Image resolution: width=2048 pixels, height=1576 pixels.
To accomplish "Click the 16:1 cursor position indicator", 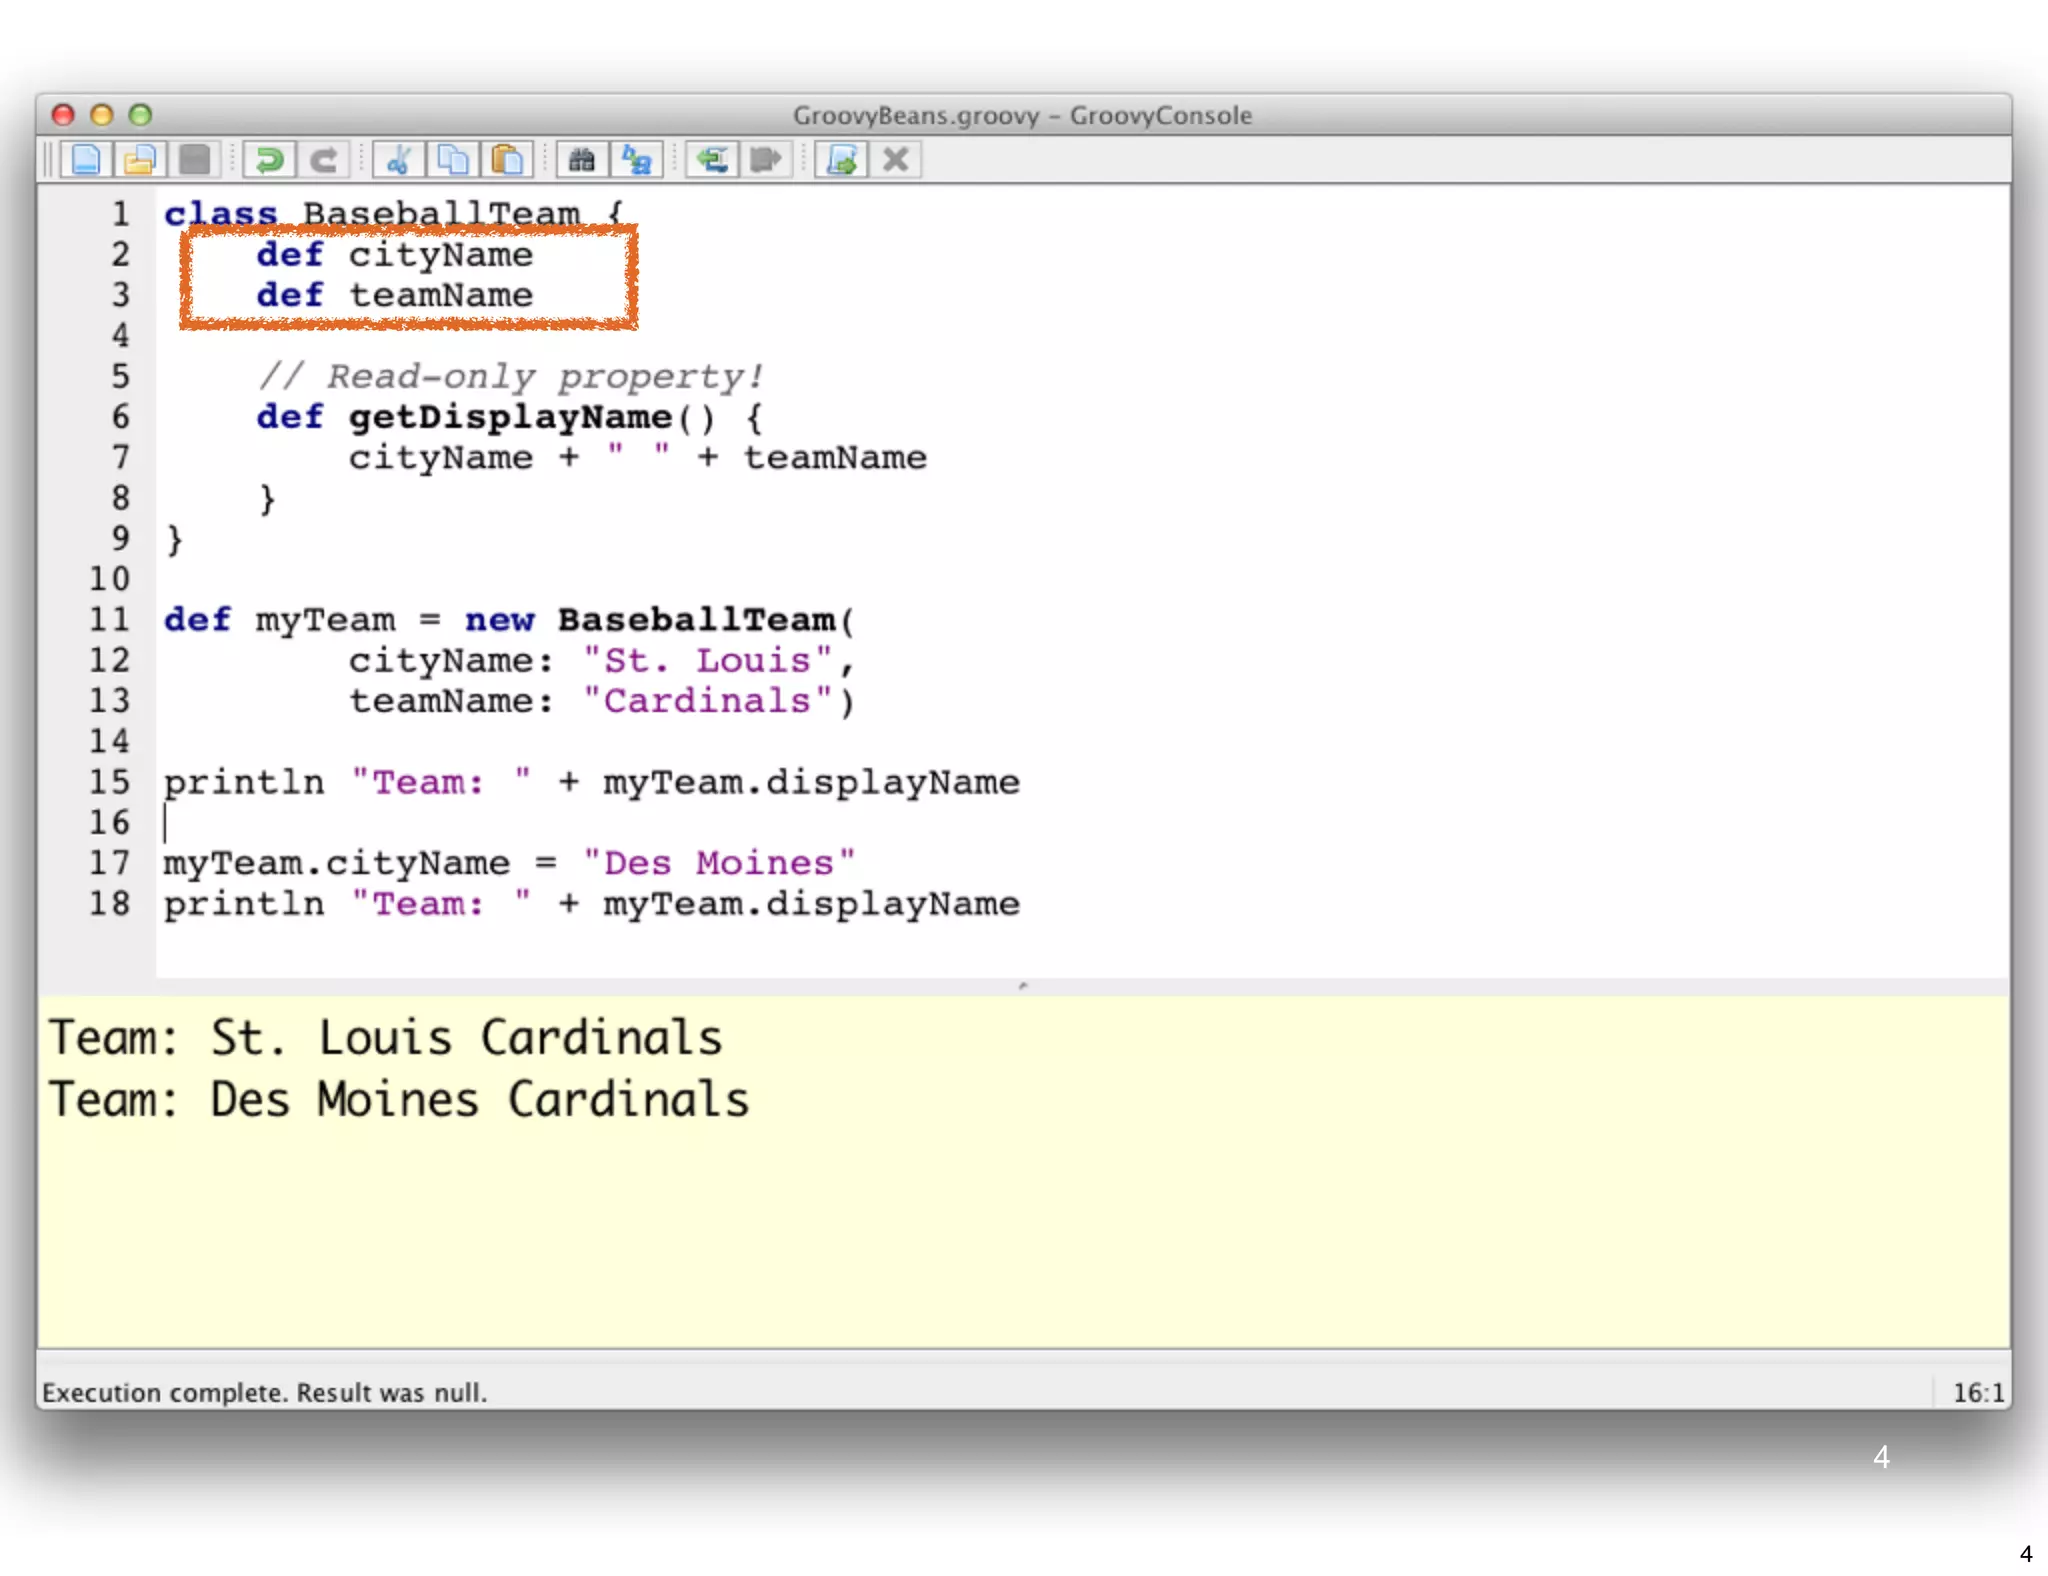I will pyautogui.click(x=1977, y=1392).
